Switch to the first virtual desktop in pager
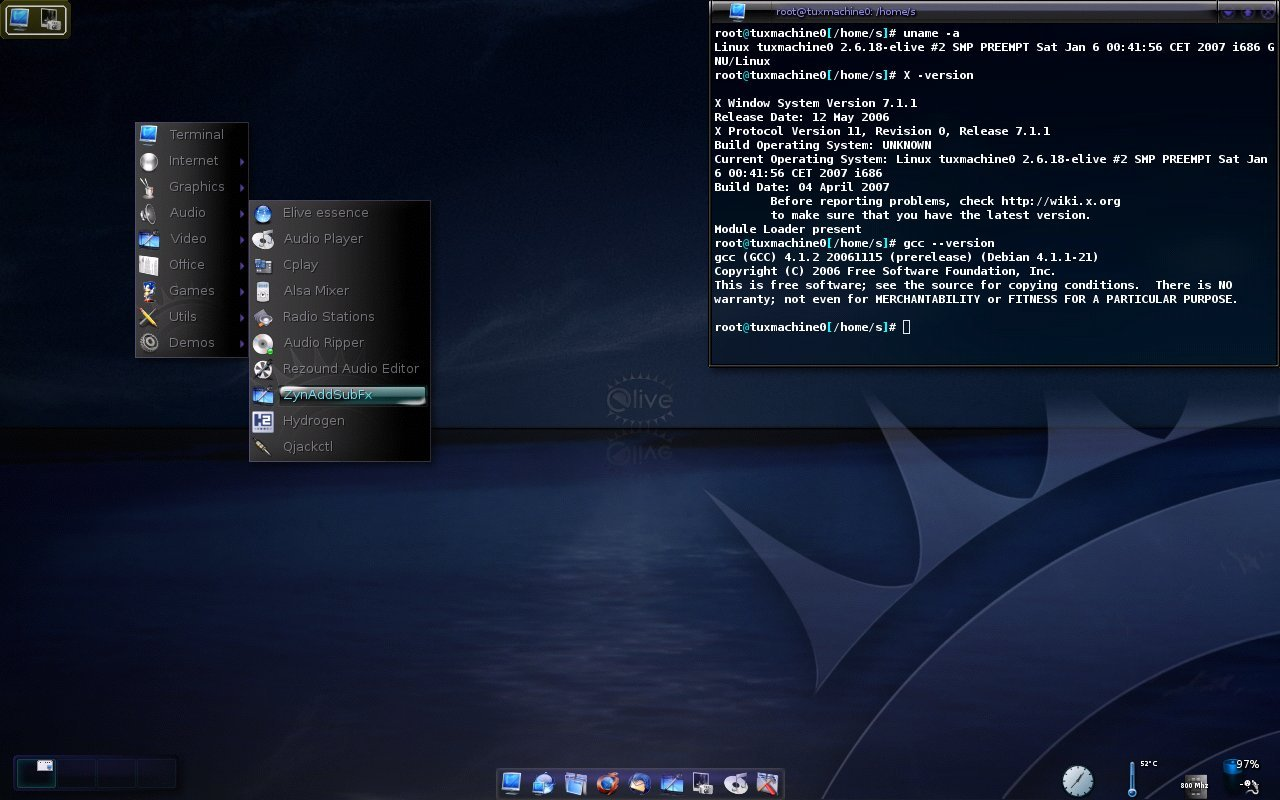This screenshot has width=1280, height=800. 36,773
